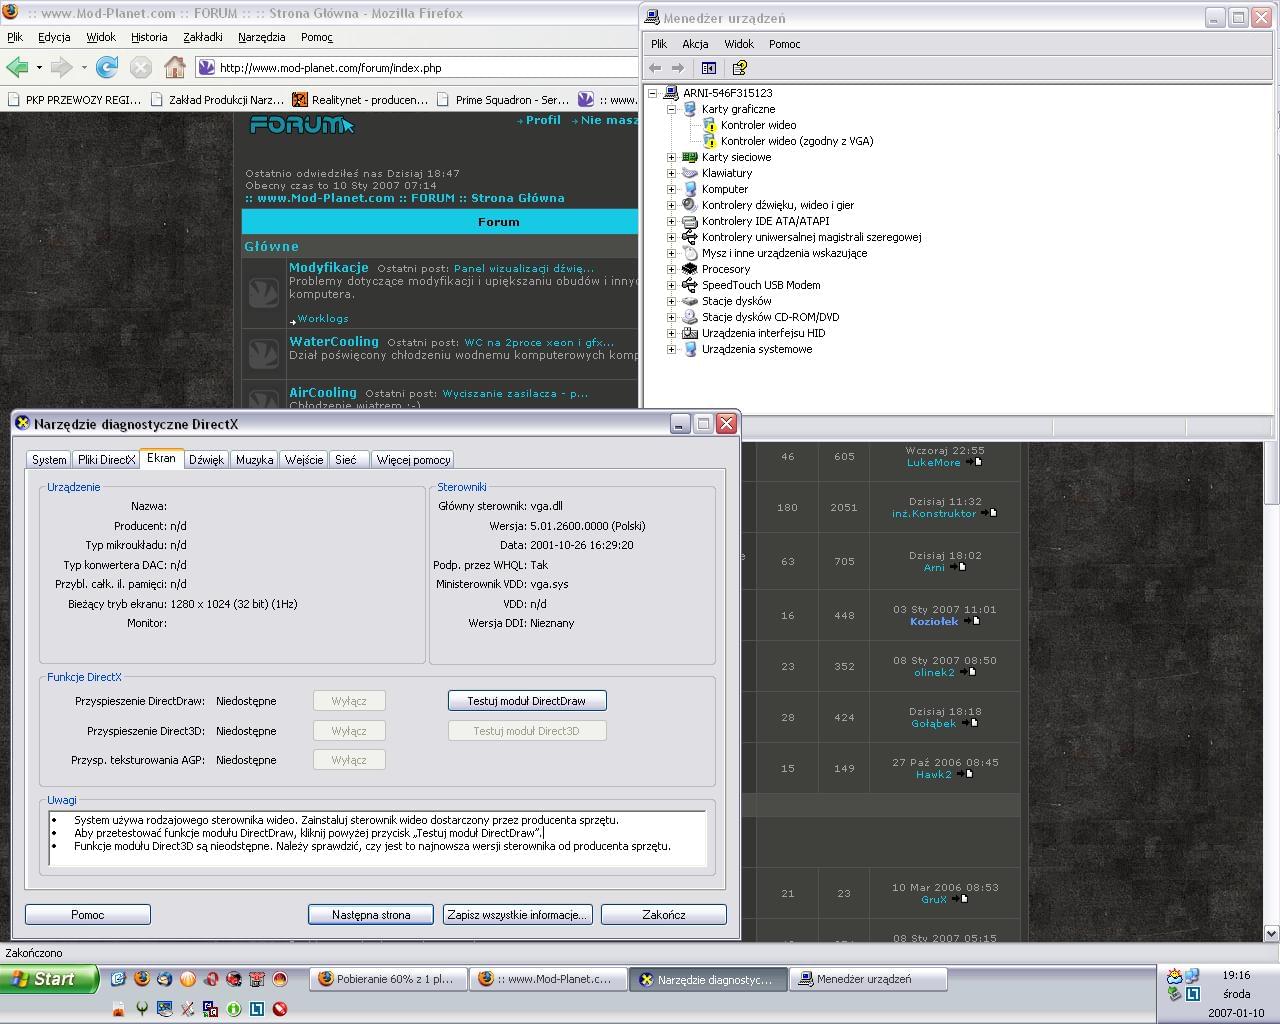Select the Kontroler wideo warning device icon
Image resolution: width=1280 pixels, height=1024 pixels.
pos(709,125)
